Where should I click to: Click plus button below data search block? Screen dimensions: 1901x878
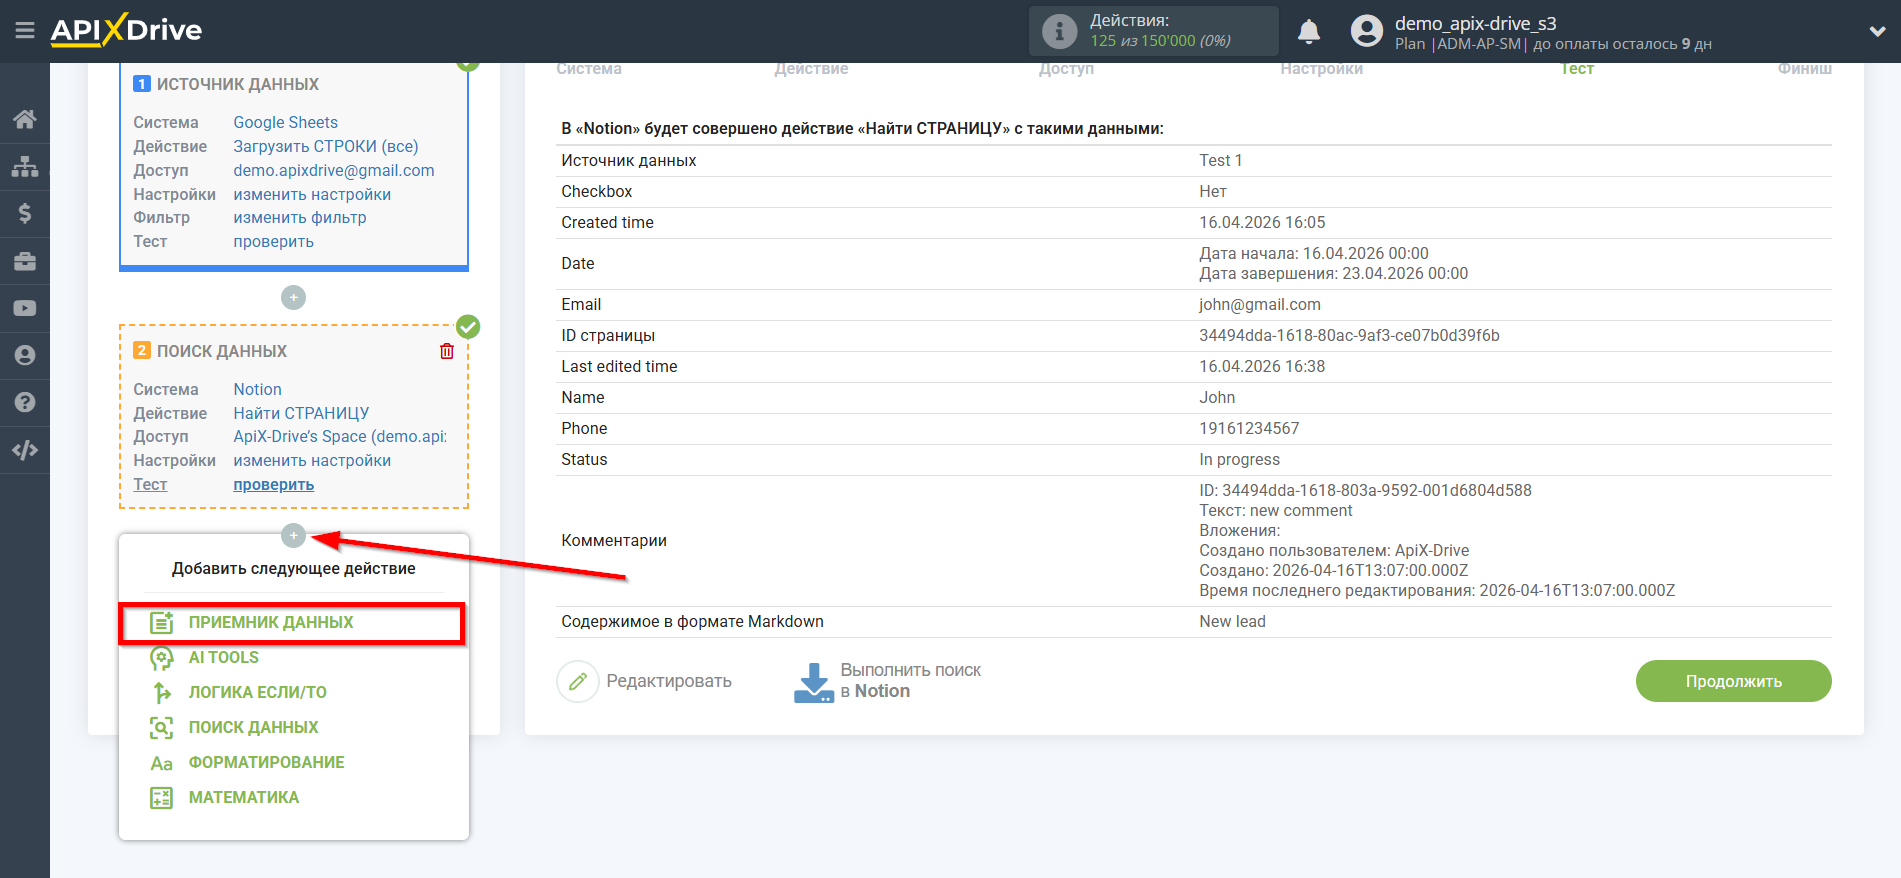[293, 536]
